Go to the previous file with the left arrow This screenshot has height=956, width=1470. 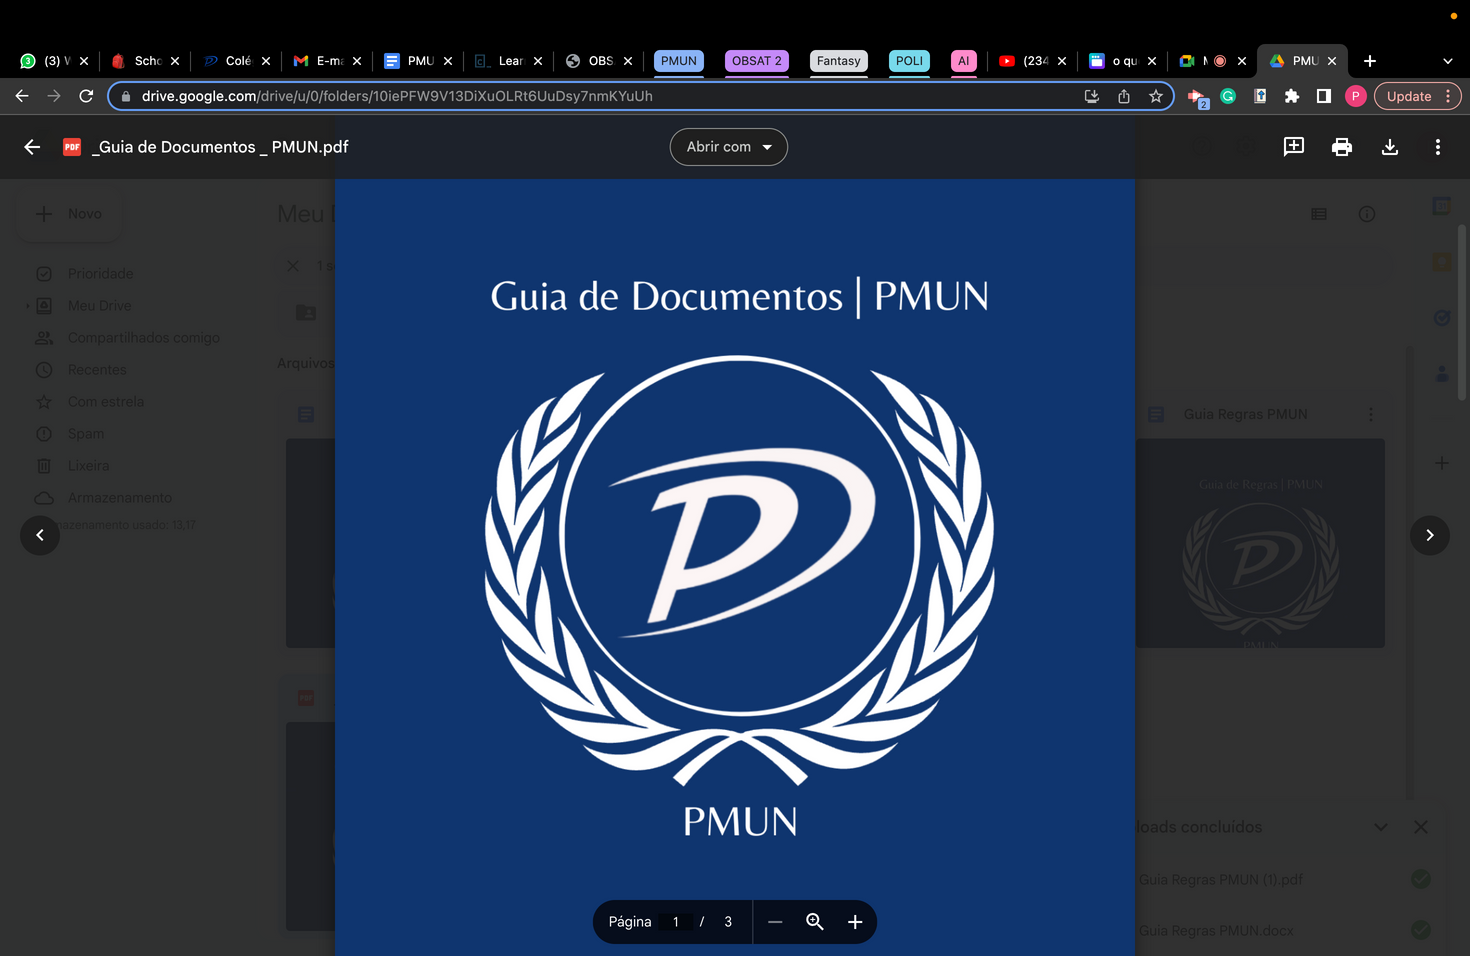point(40,535)
